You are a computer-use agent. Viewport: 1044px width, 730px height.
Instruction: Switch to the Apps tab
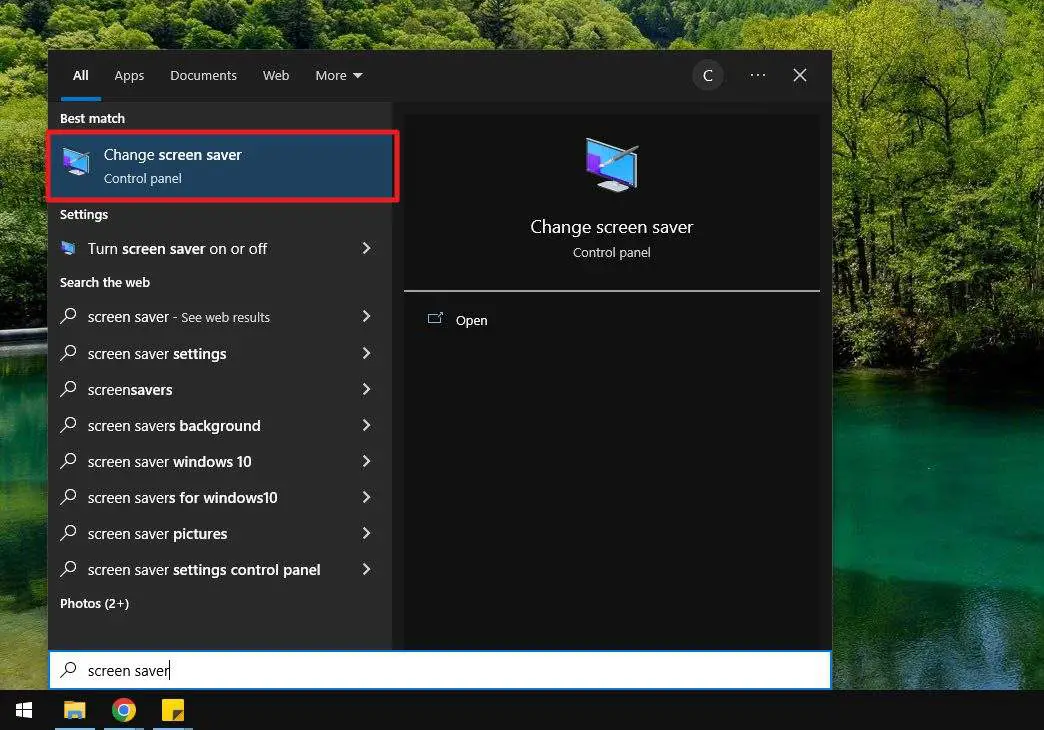point(129,75)
